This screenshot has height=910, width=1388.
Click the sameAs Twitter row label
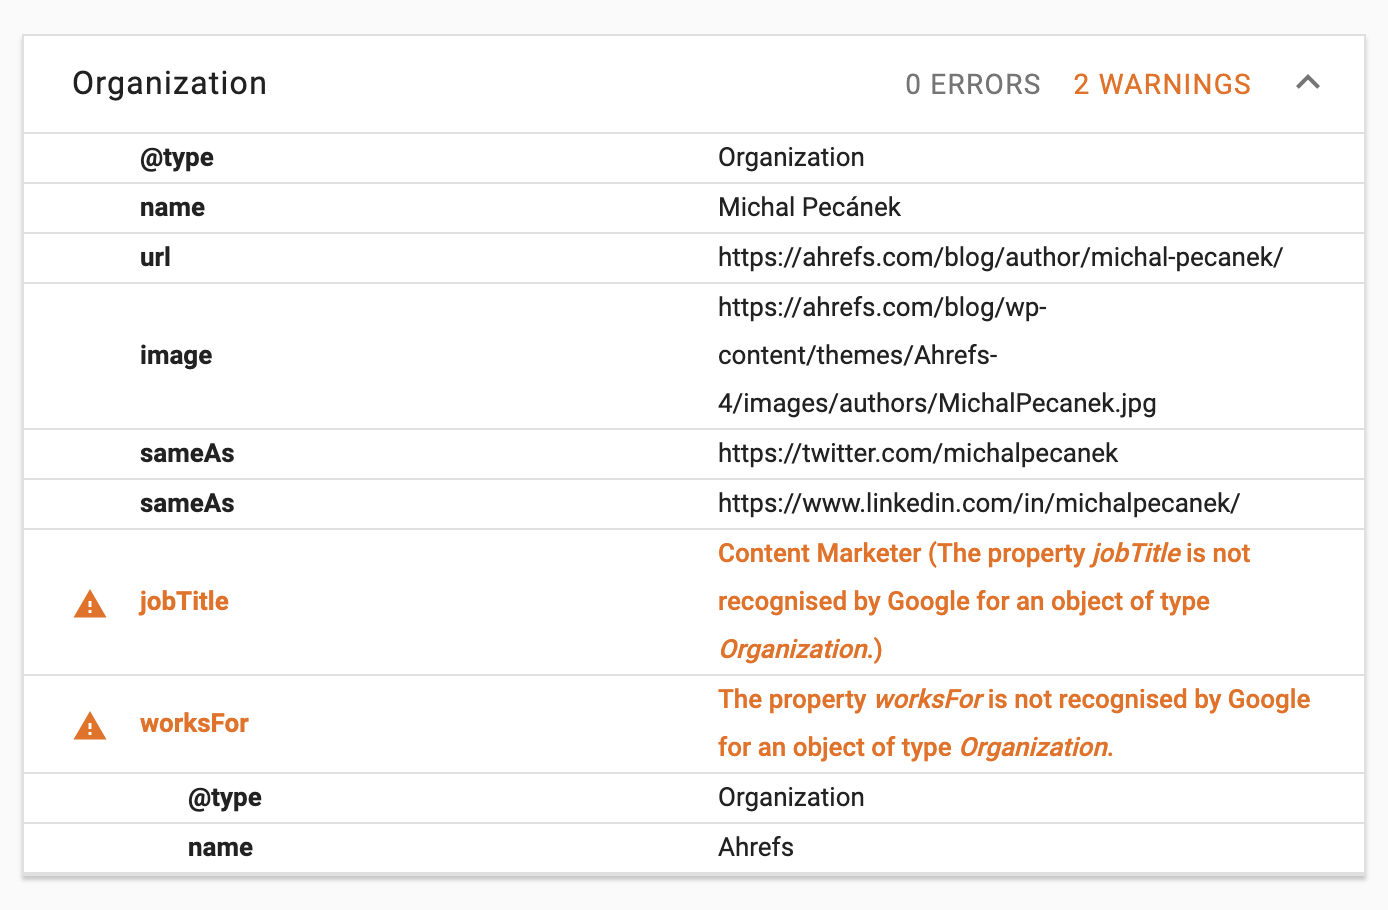(187, 453)
